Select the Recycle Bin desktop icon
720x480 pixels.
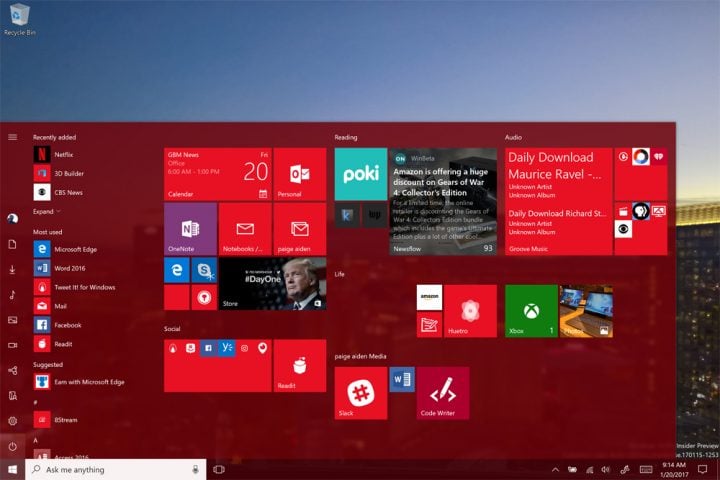[19, 19]
